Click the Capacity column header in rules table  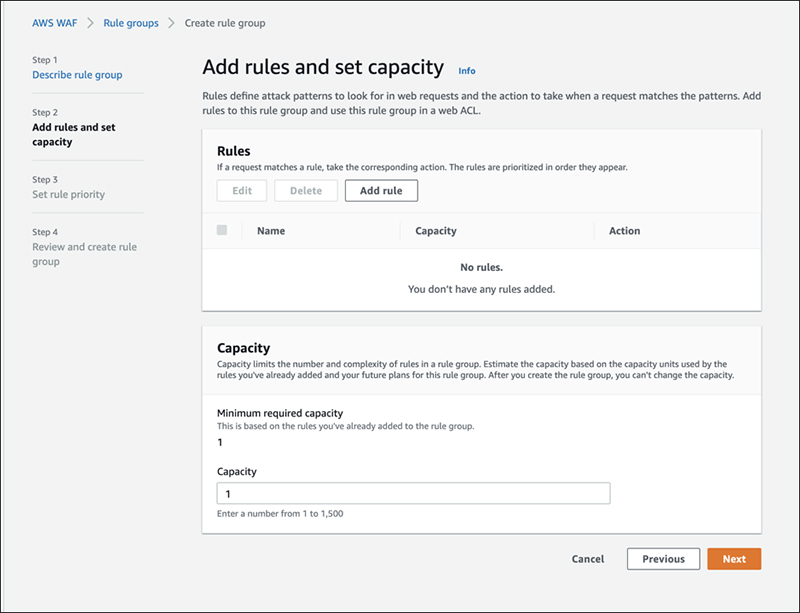pos(435,231)
